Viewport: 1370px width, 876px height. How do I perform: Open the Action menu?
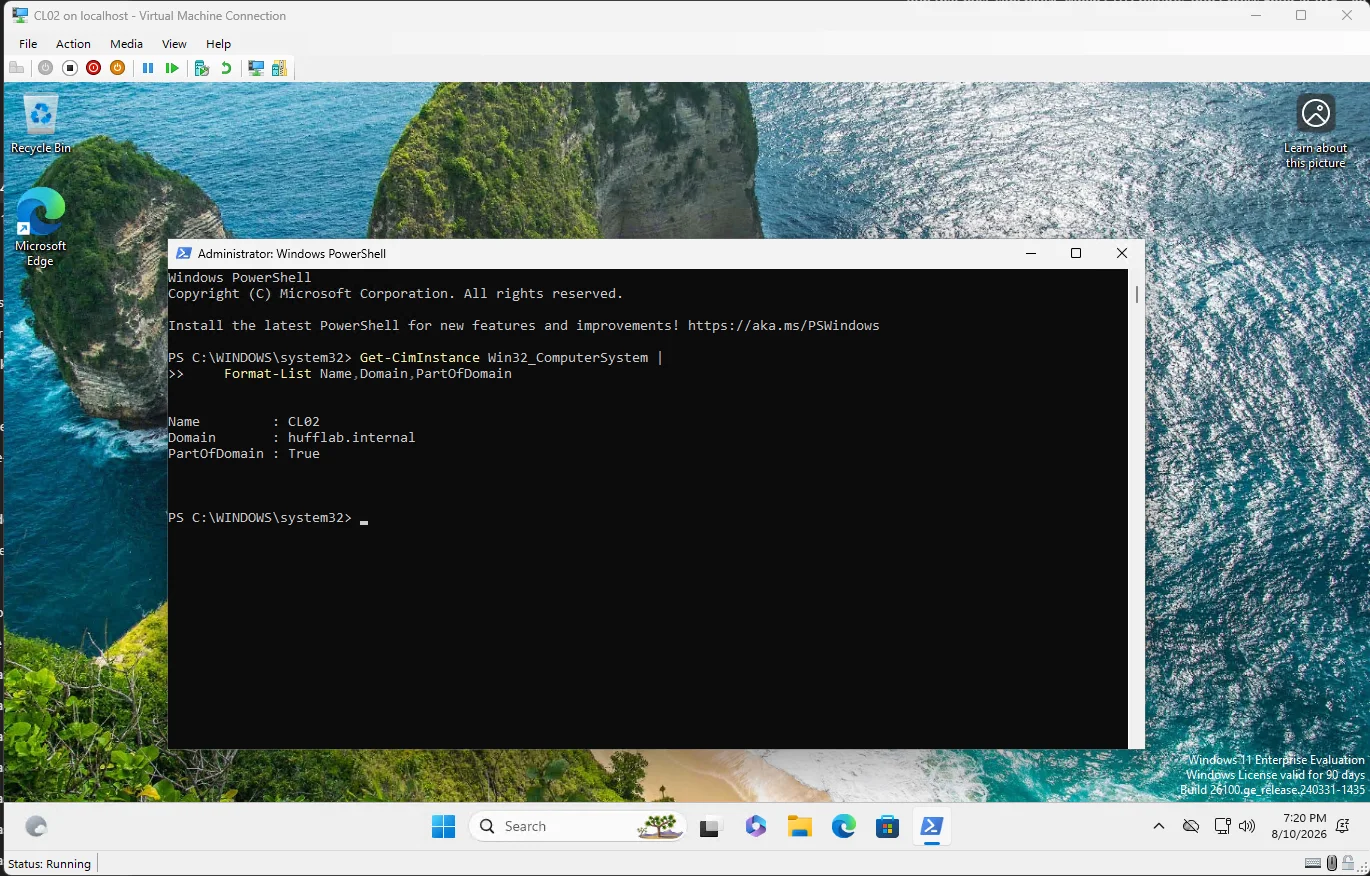tap(73, 44)
